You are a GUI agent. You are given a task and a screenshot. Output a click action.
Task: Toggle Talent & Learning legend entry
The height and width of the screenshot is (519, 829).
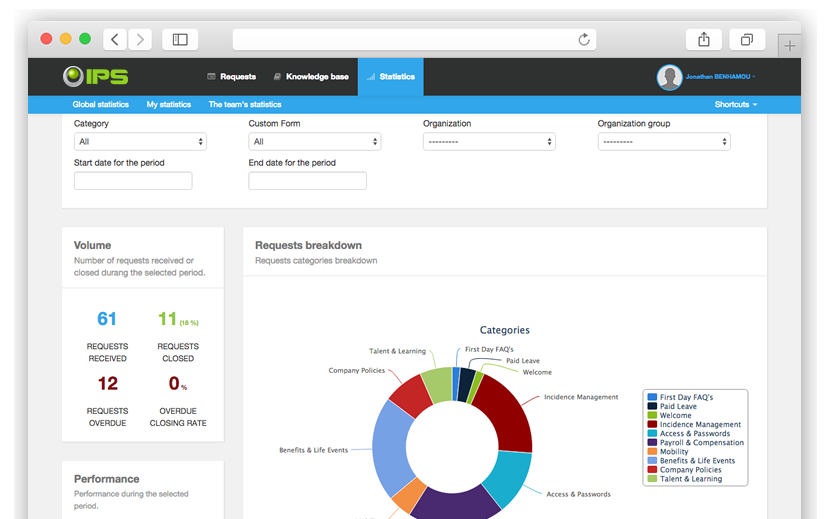tap(685, 478)
